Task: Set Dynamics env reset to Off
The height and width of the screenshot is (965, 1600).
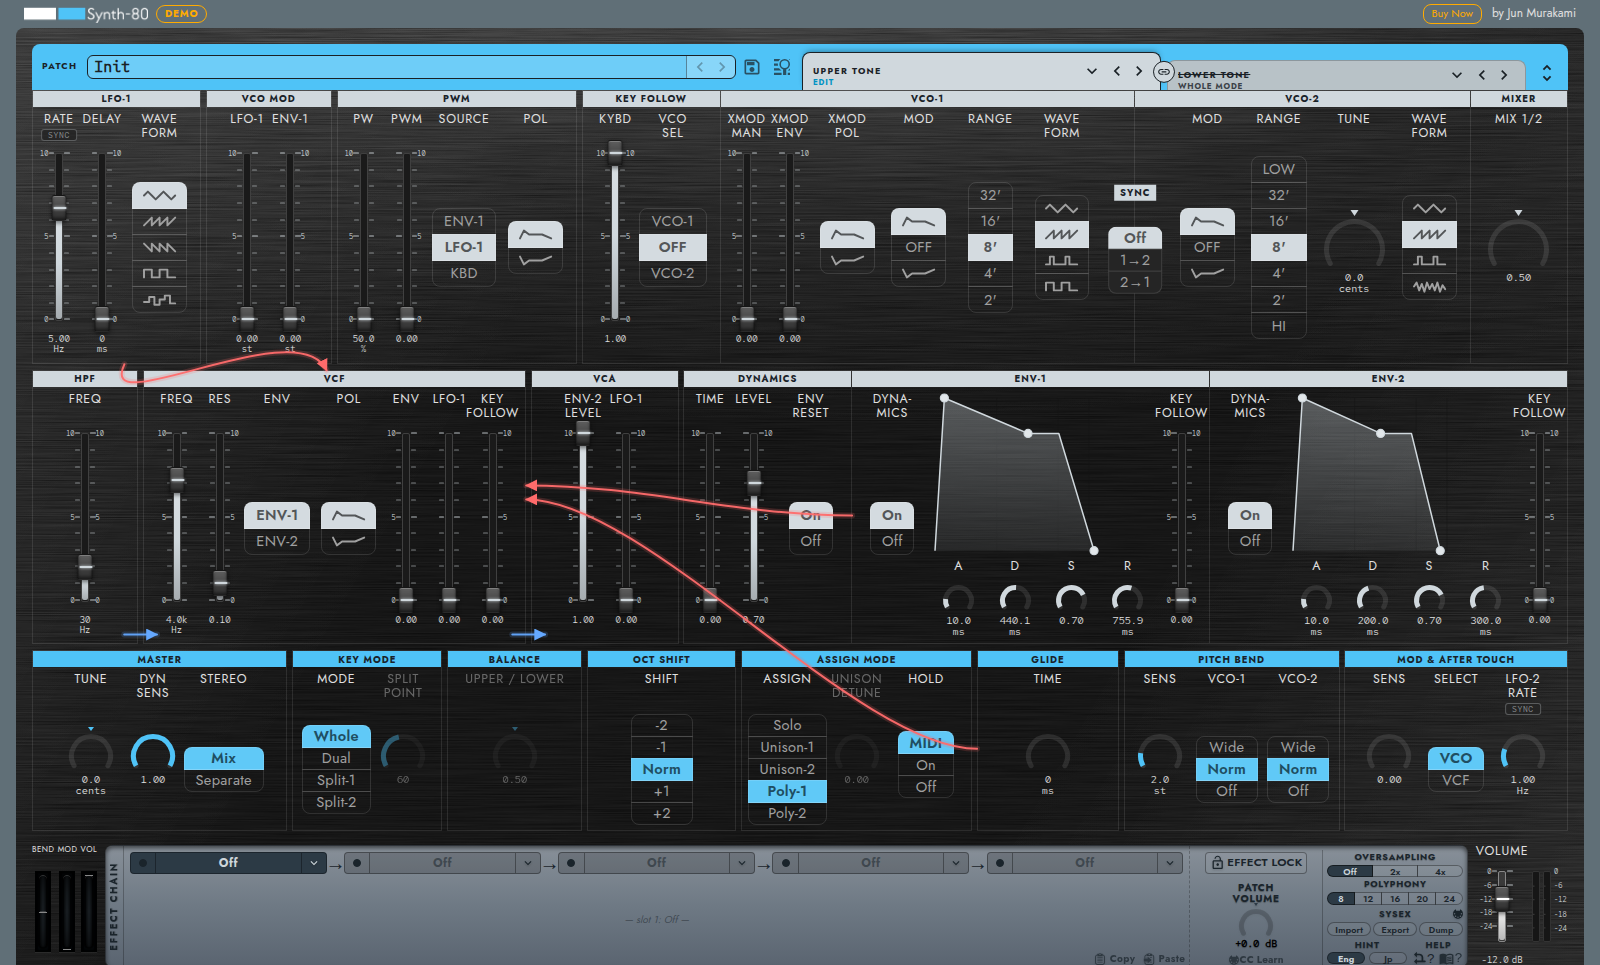Action: pos(810,541)
